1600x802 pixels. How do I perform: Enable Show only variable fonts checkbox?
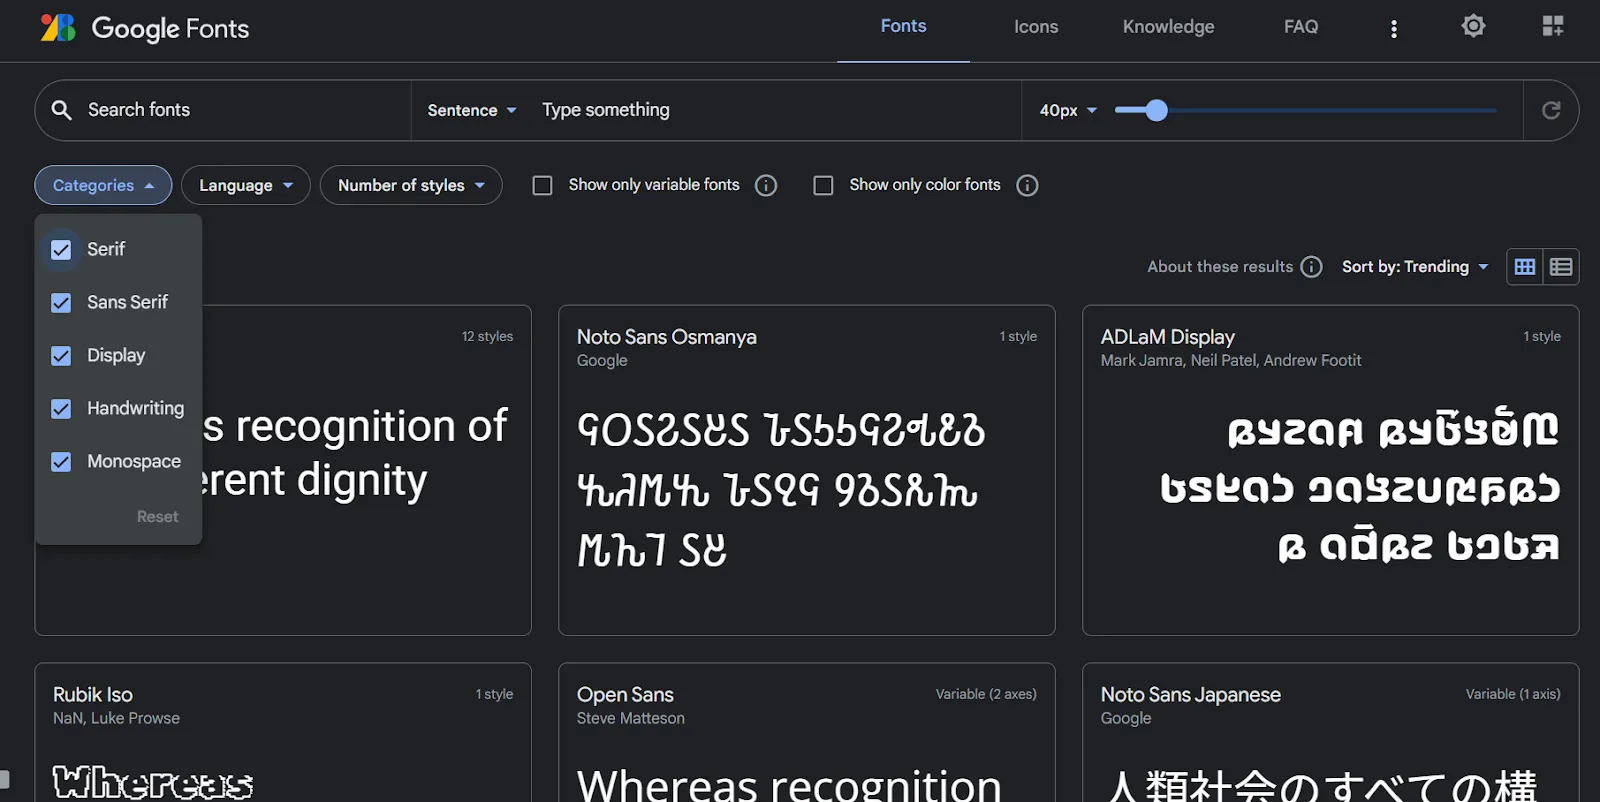coord(542,186)
